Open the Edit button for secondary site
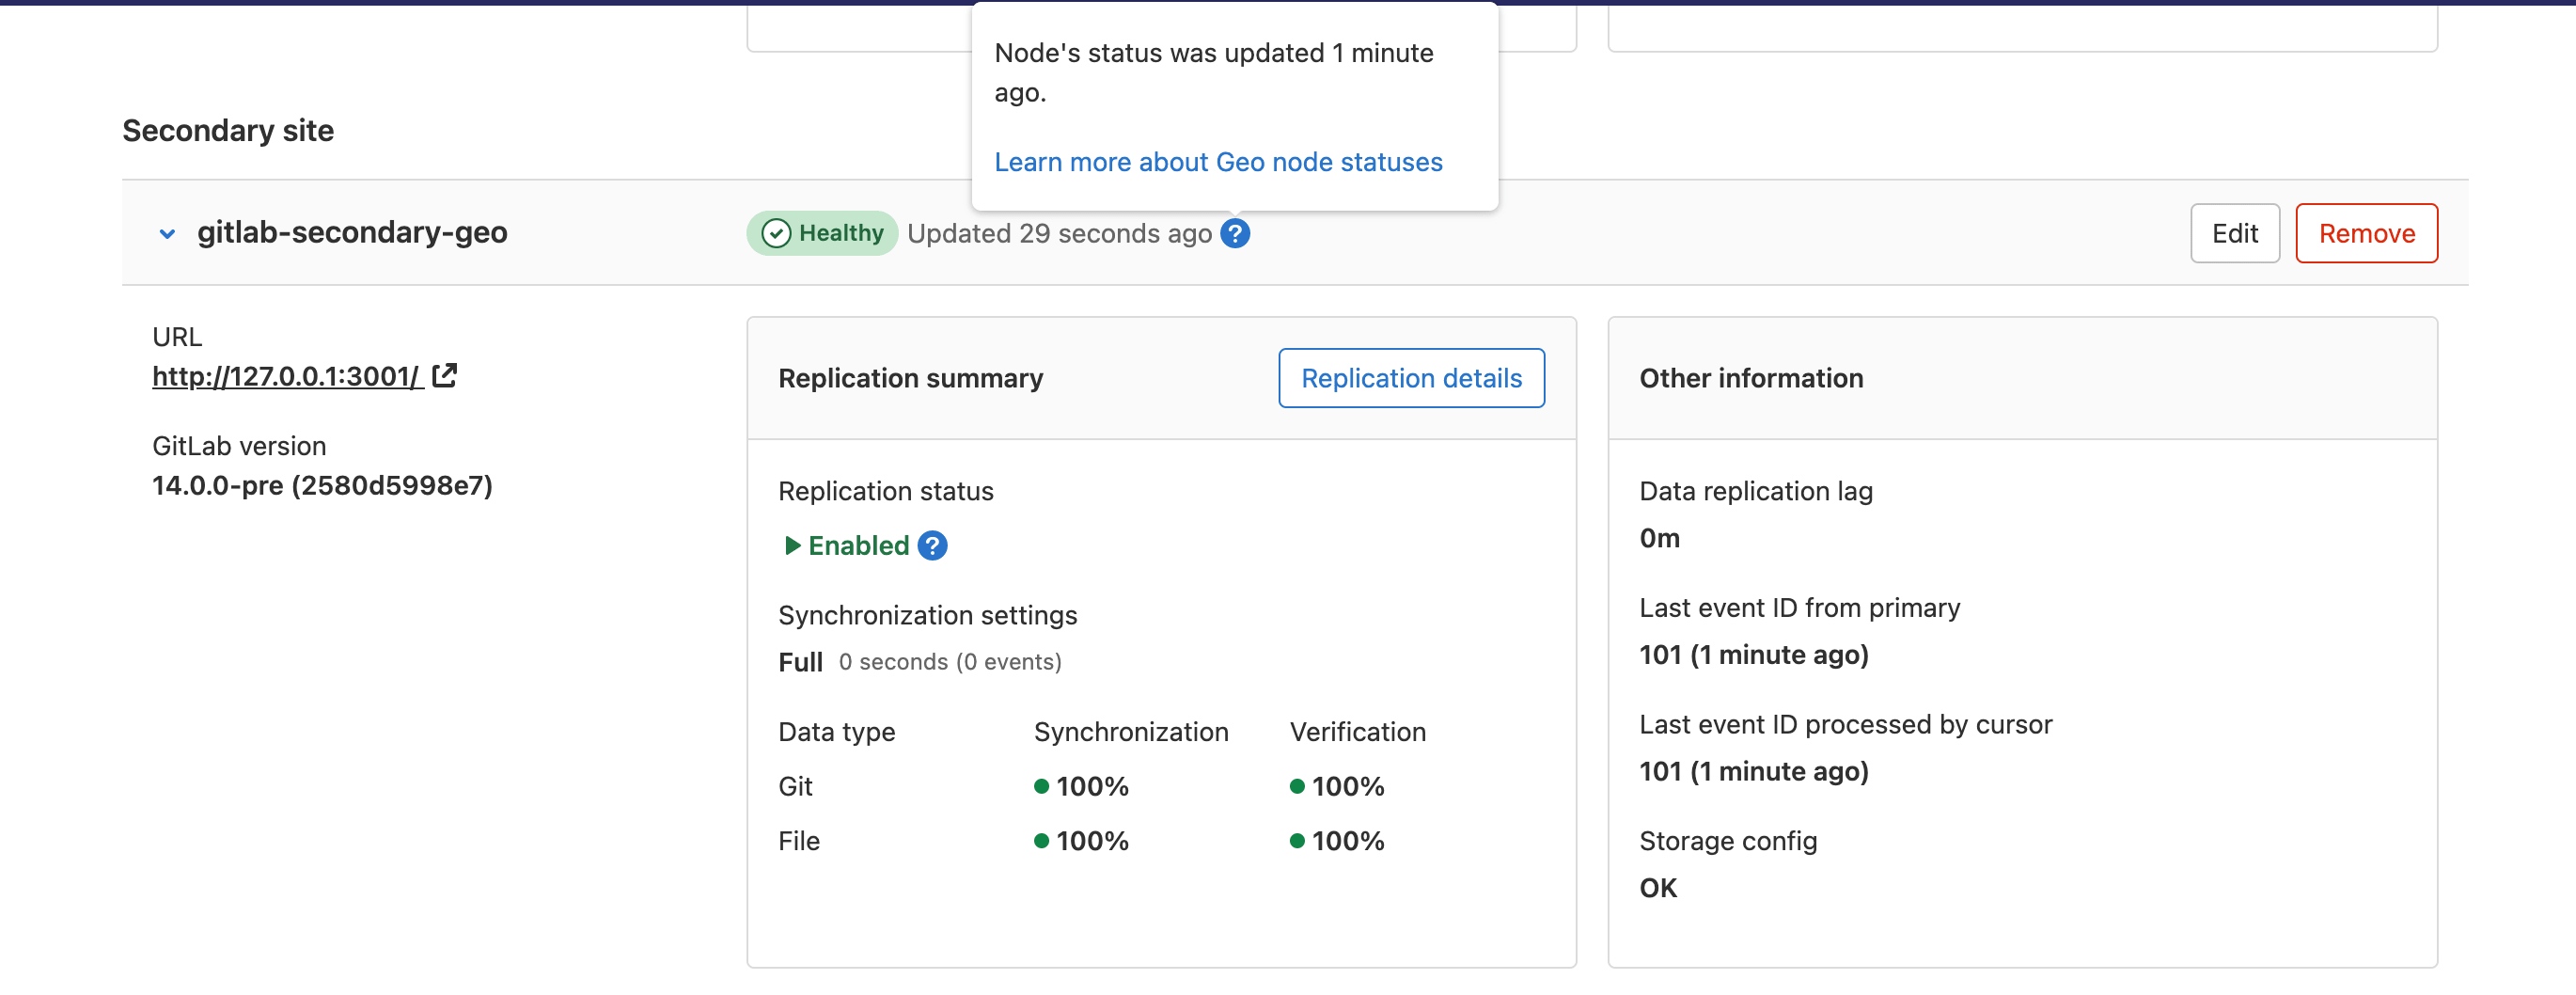This screenshot has height=995, width=2576. pos(2234,234)
